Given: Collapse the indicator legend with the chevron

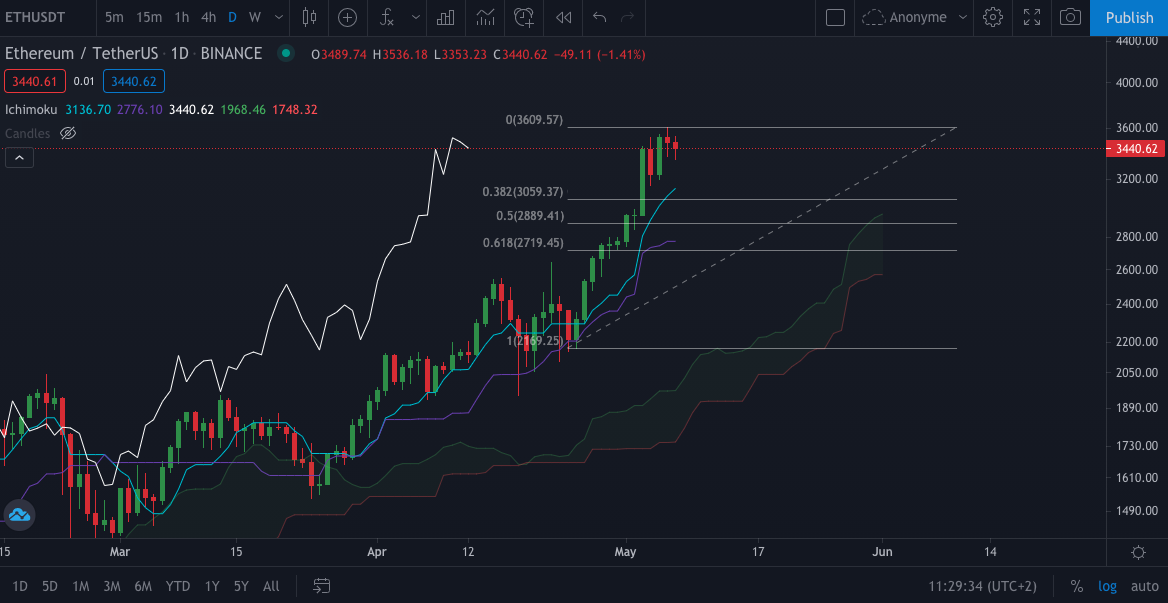Looking at the screenshot, I should (20, 157).
